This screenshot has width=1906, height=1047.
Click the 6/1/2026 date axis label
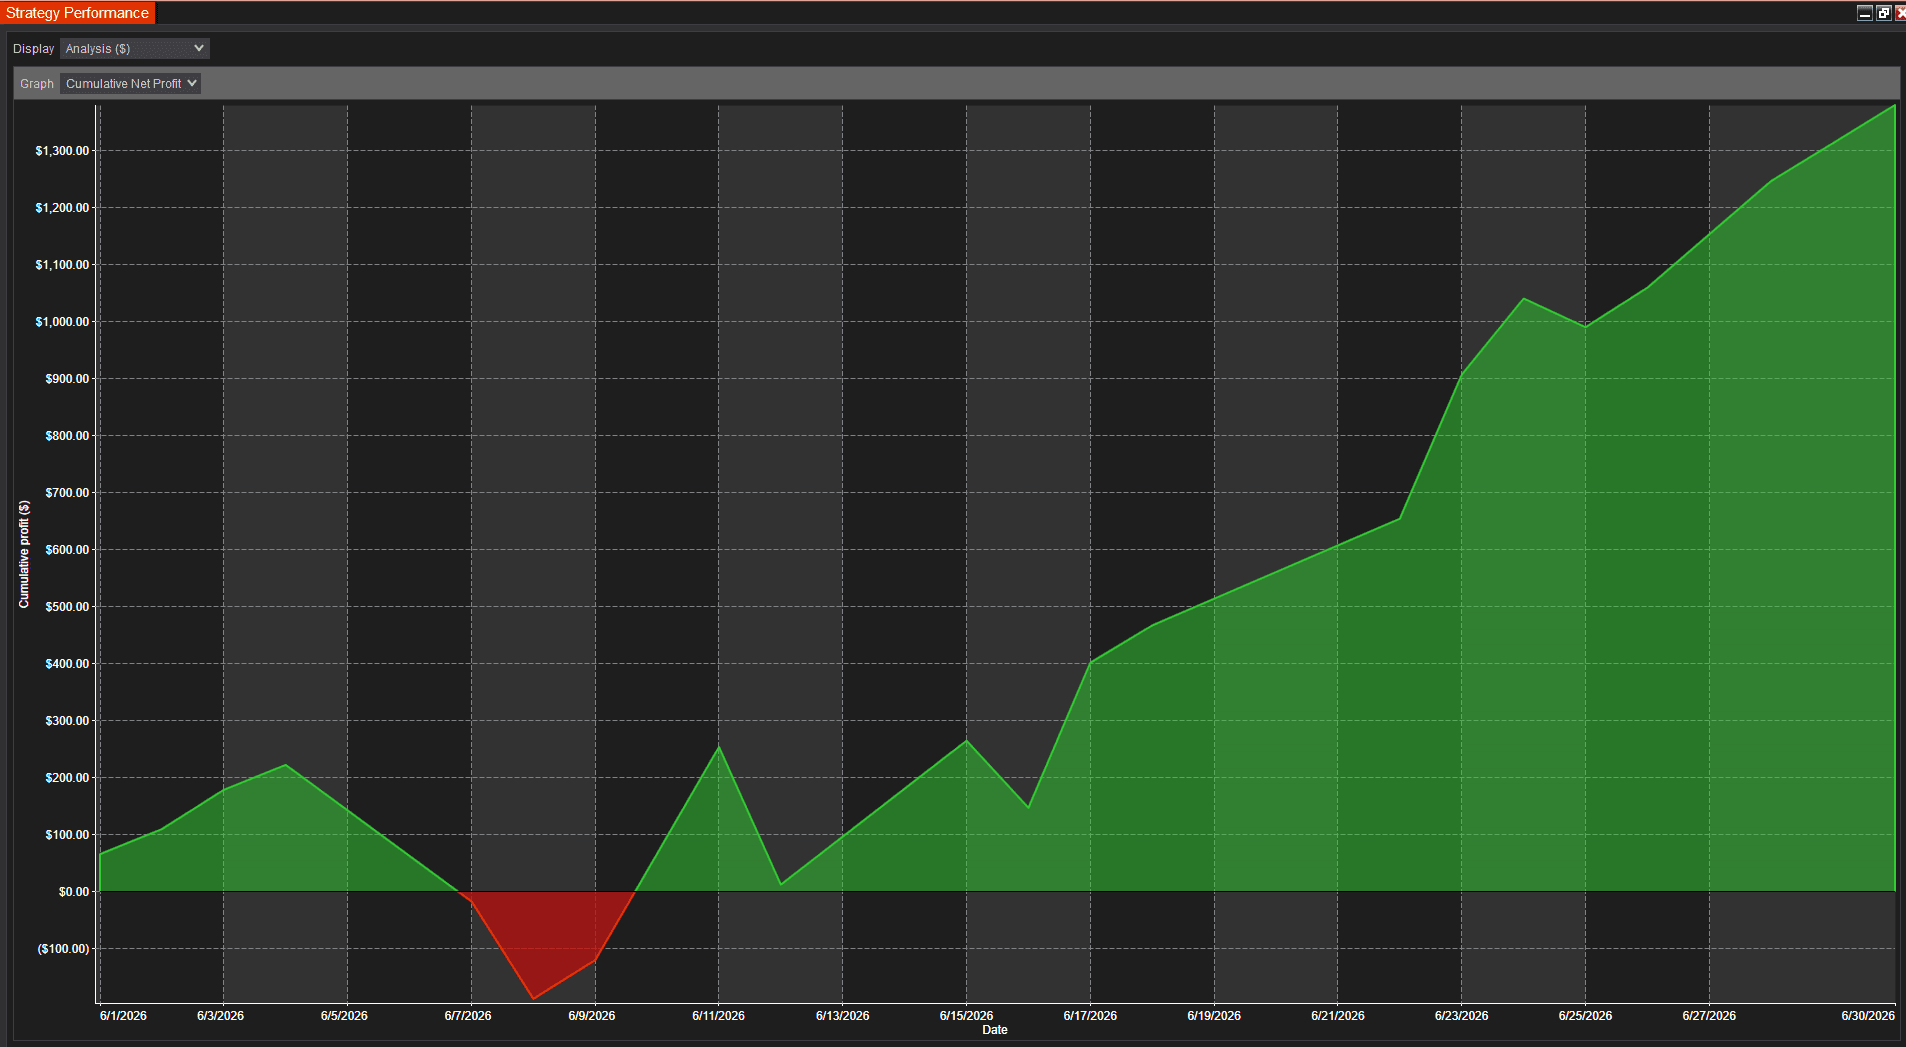123,1015
